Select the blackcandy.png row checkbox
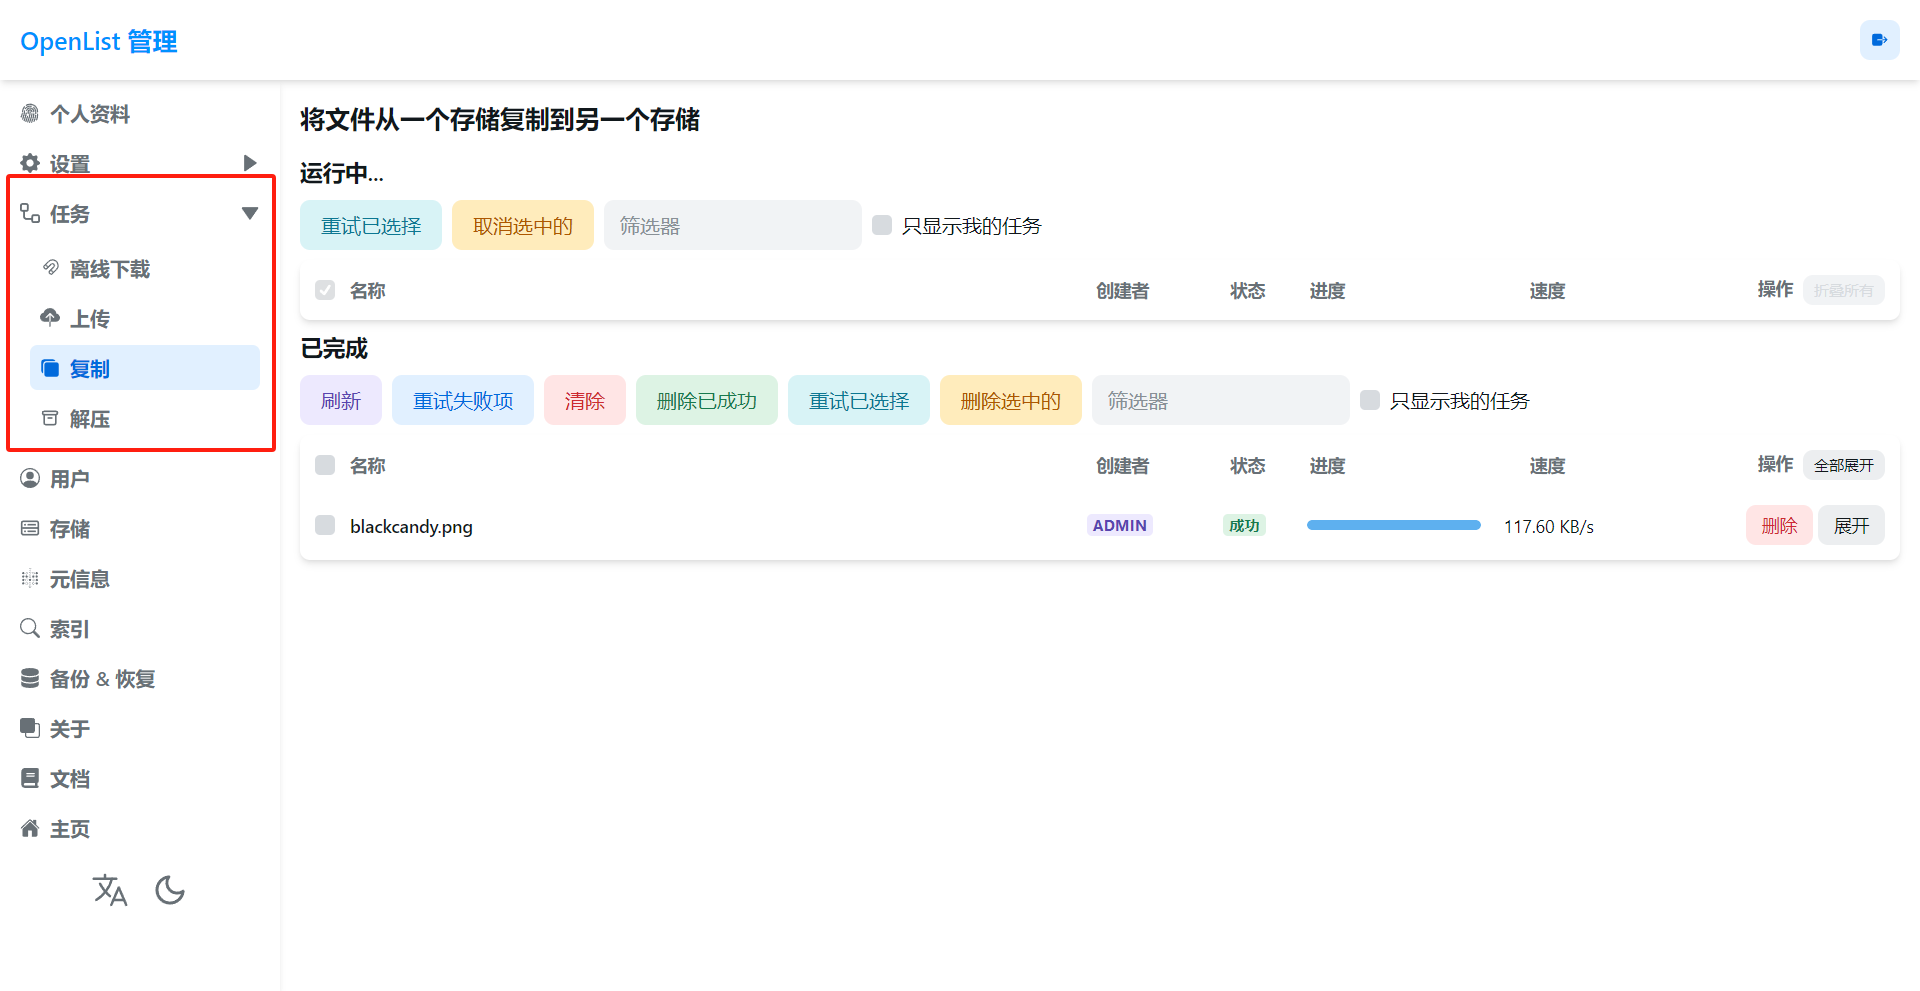 point(325,525)
